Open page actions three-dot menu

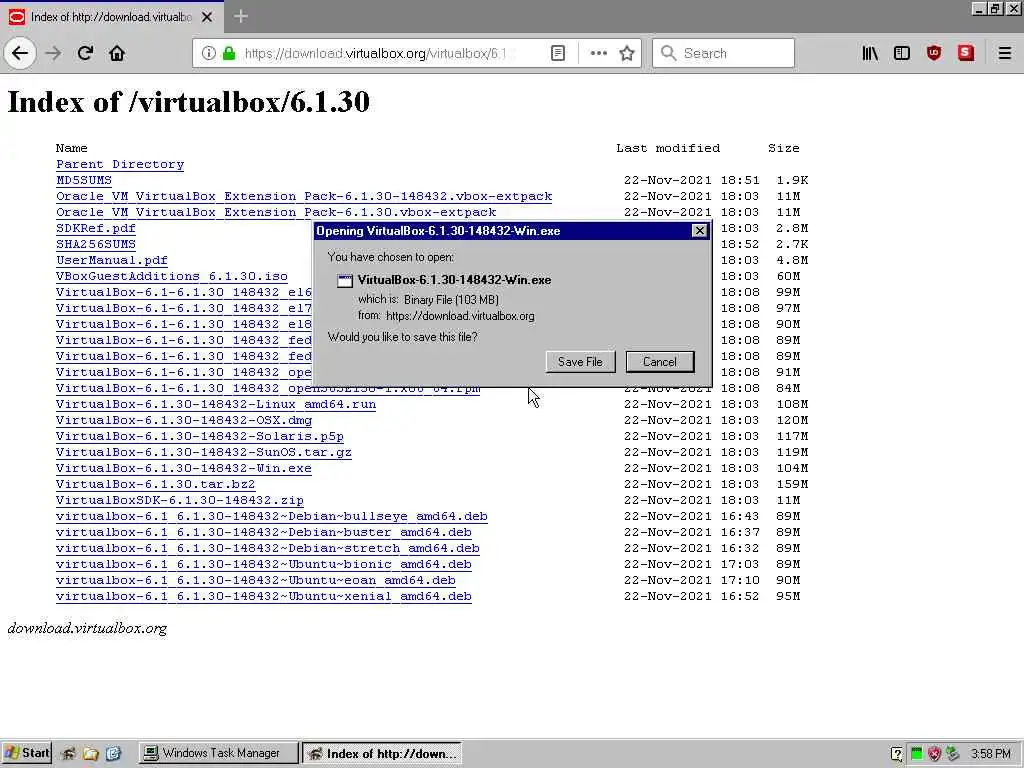598,53
